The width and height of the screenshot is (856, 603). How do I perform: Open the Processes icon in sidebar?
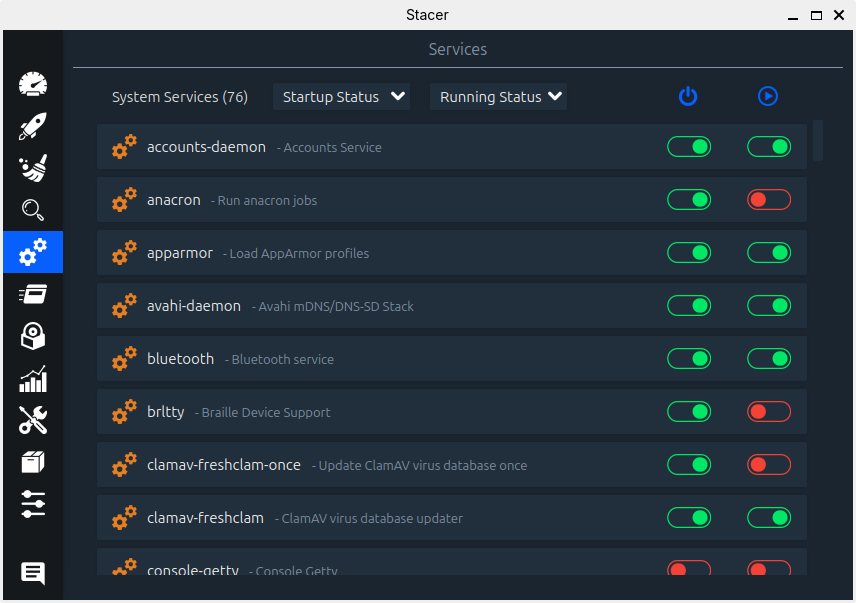point(33,294)
